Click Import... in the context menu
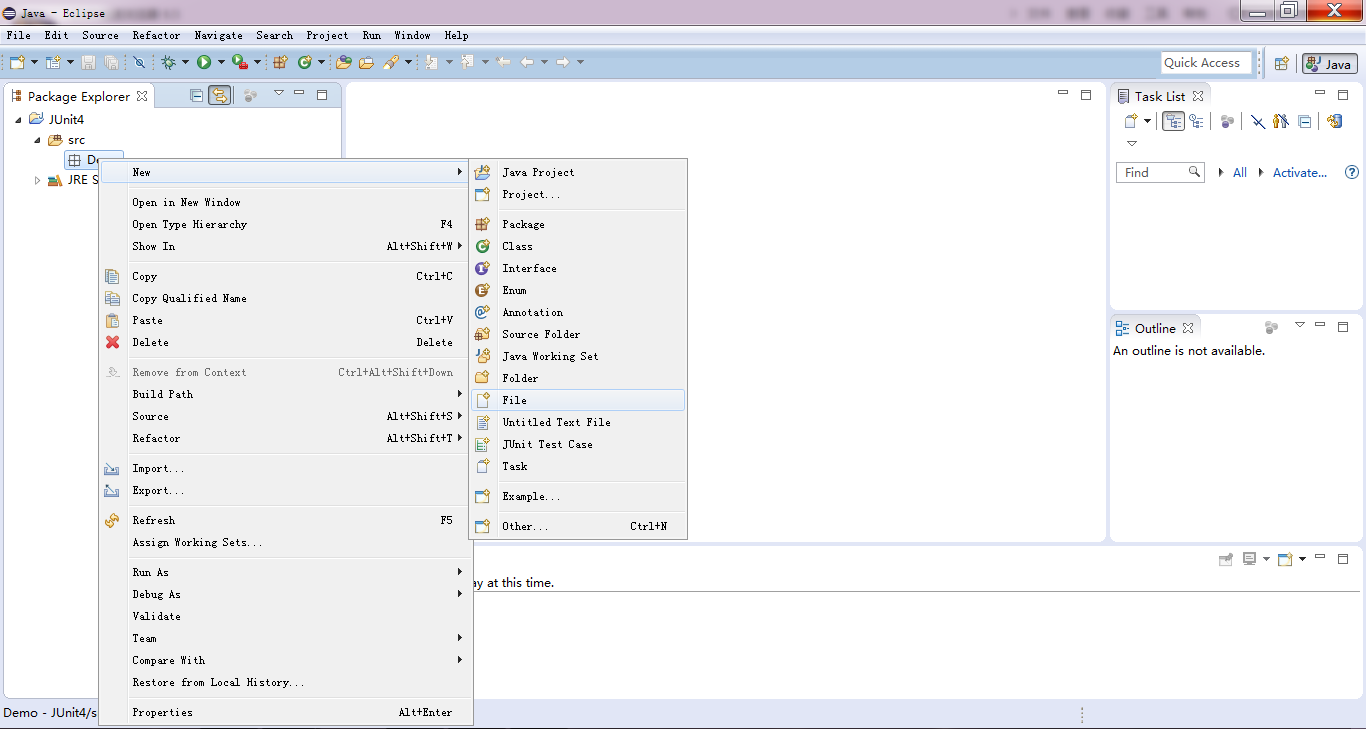The image size is (1366, 729). (x=286, y=468)
